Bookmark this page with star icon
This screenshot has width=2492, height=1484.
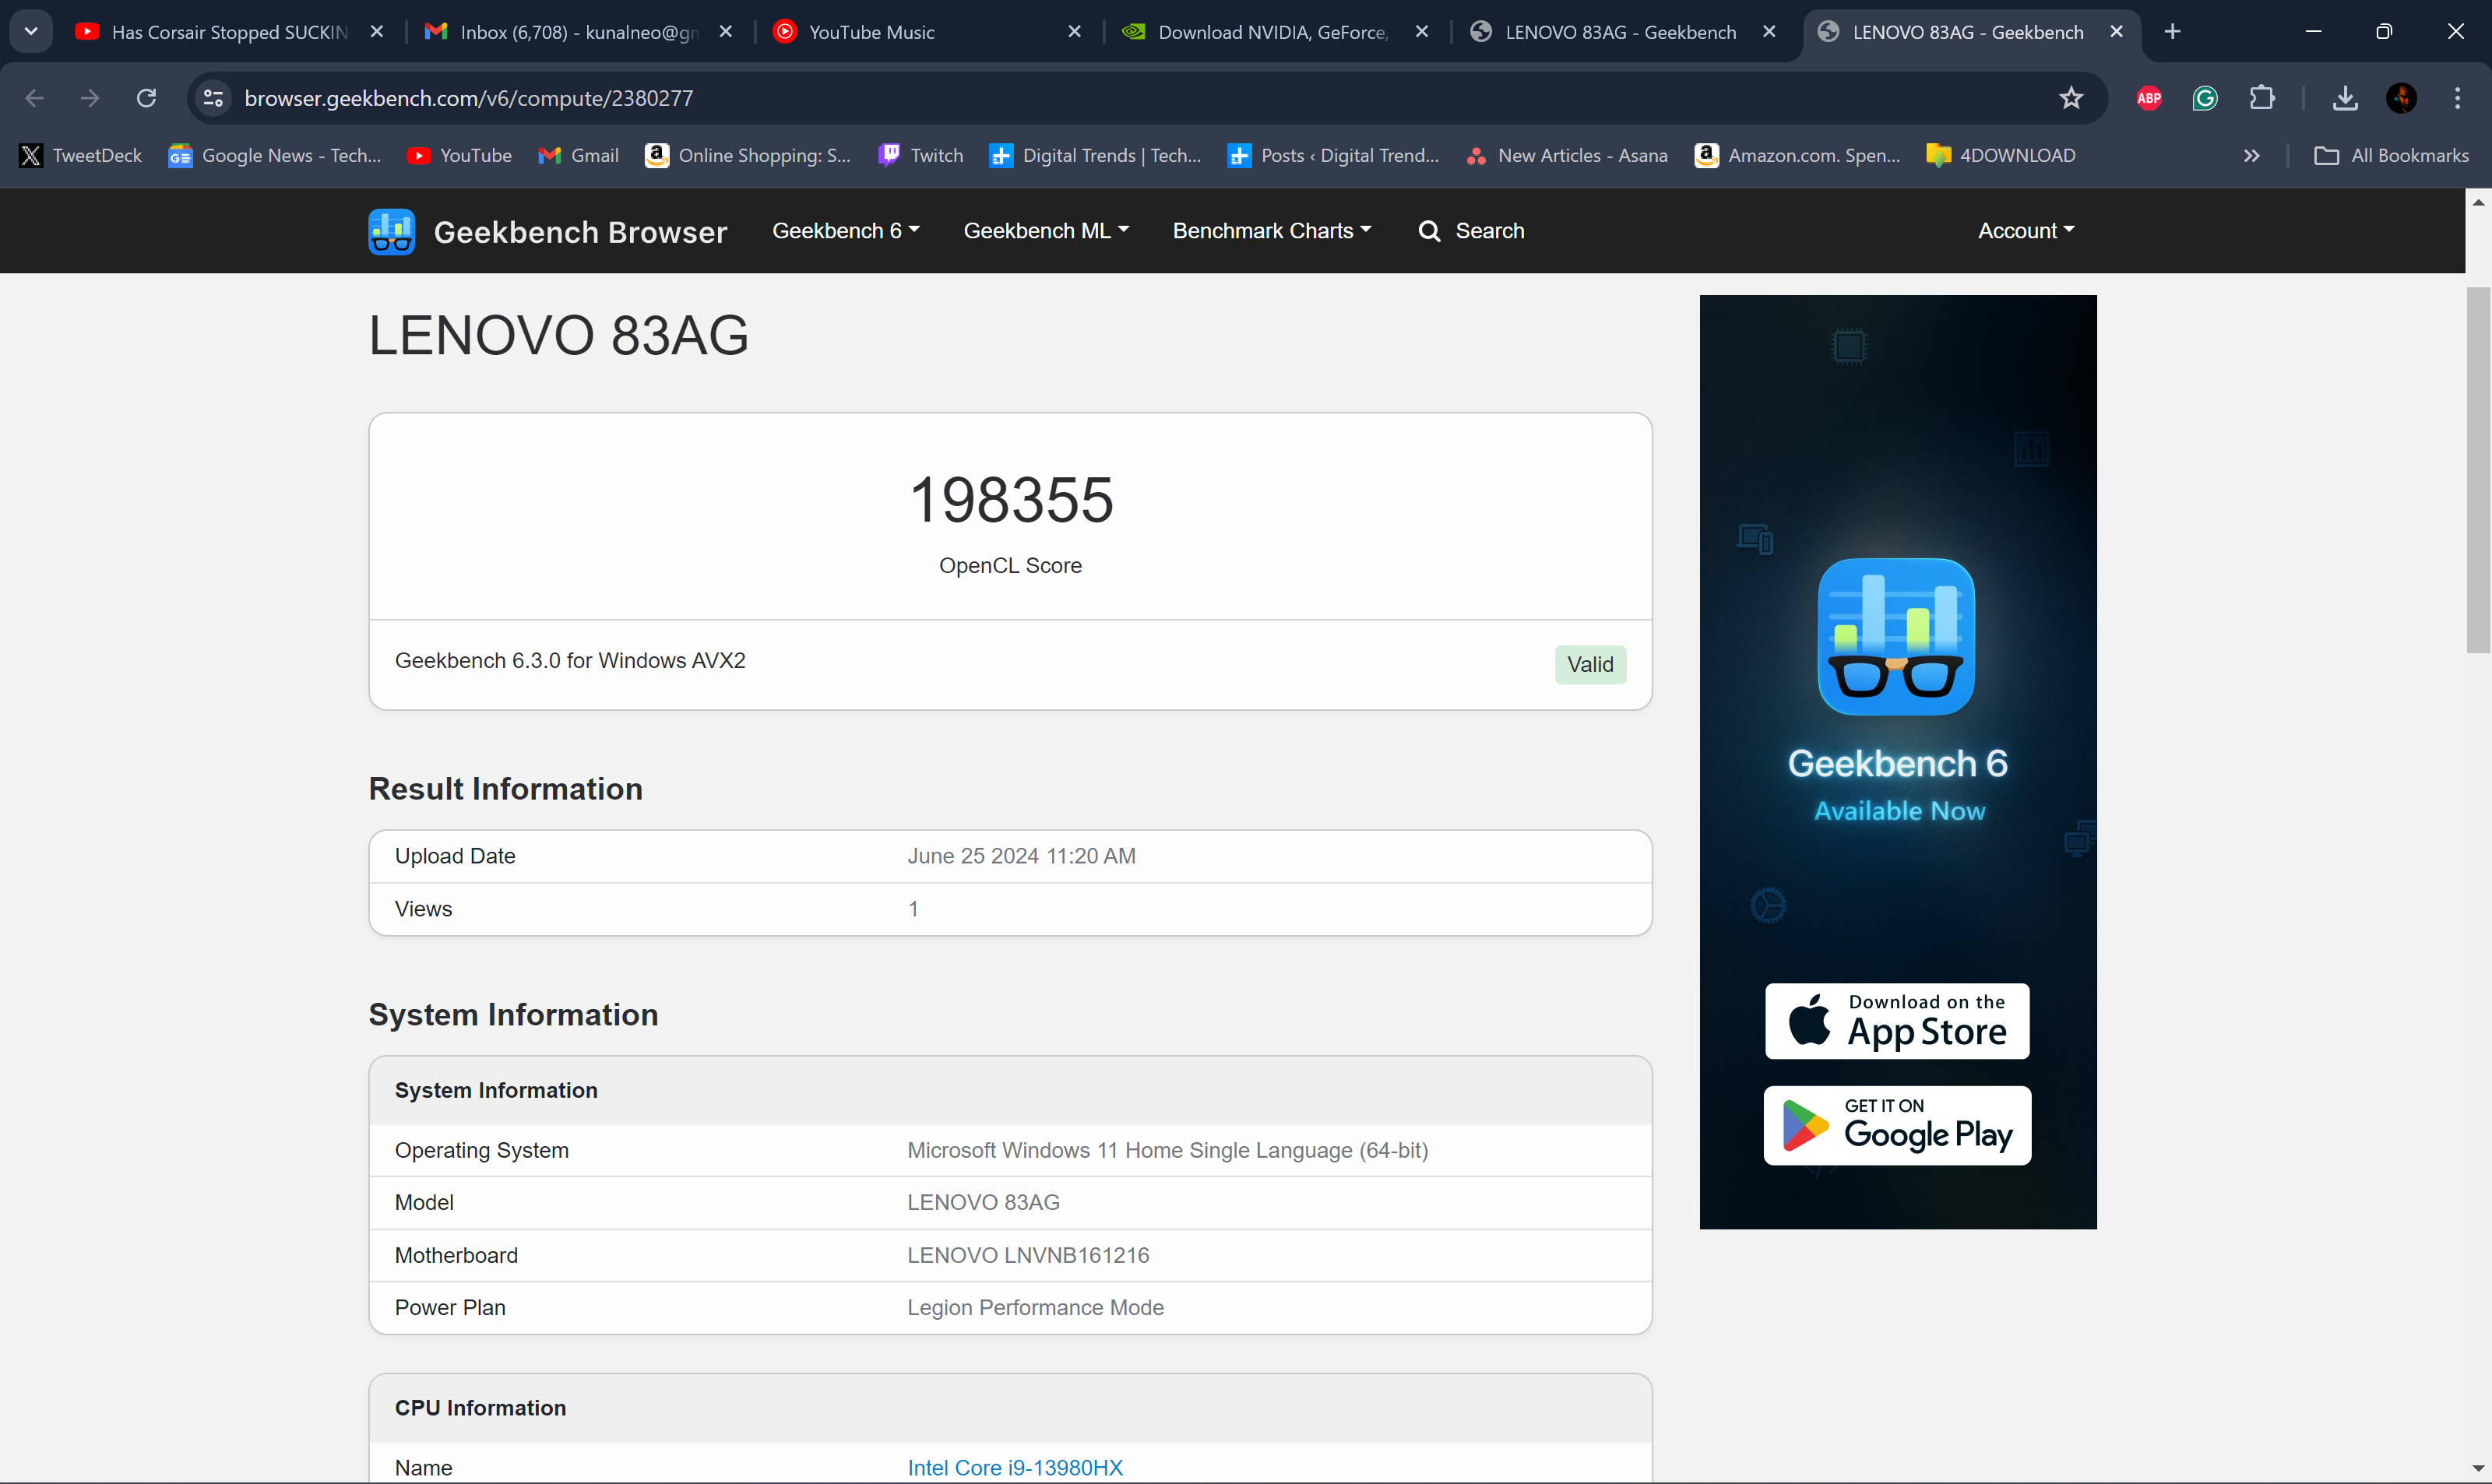pos(2070,98)
